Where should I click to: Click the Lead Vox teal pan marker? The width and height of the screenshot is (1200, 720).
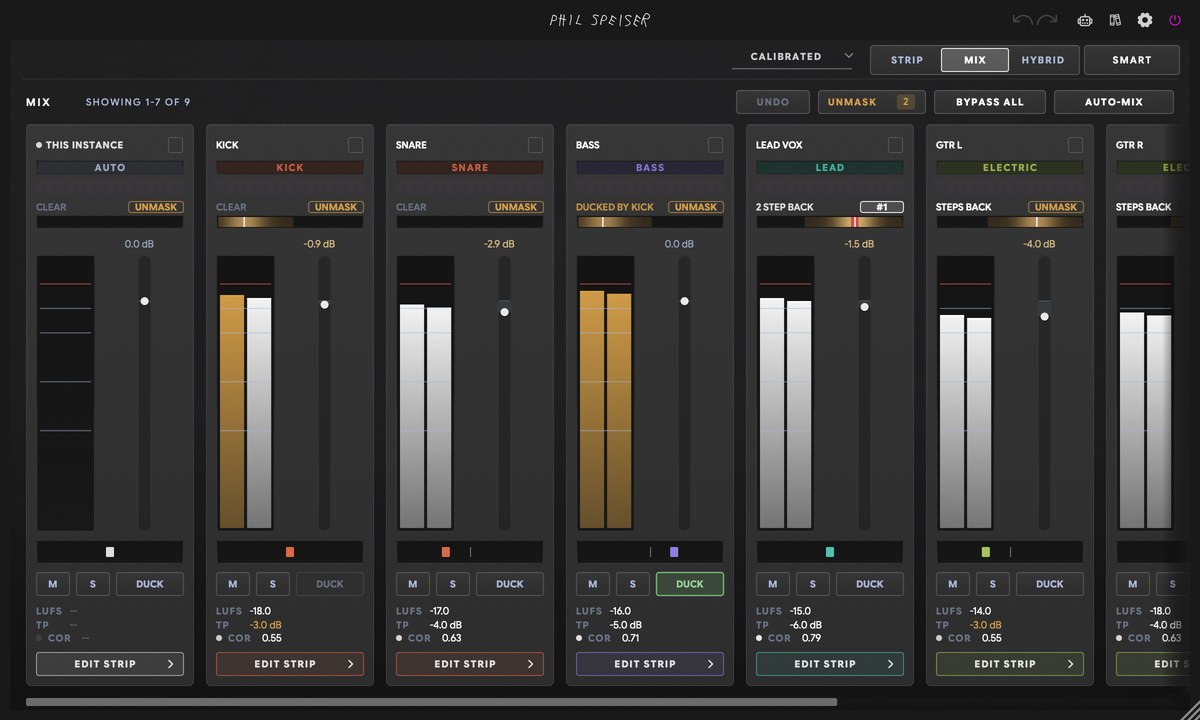830,552
